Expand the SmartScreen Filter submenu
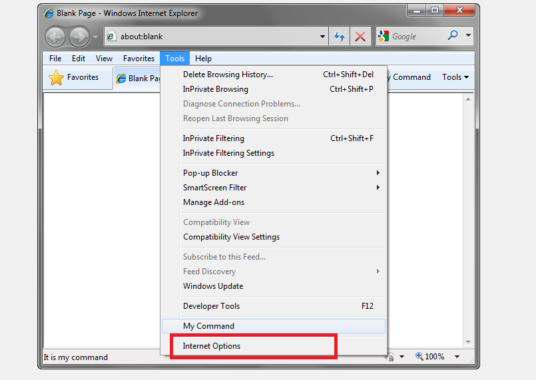536x380 pixels. pos(274,188)
